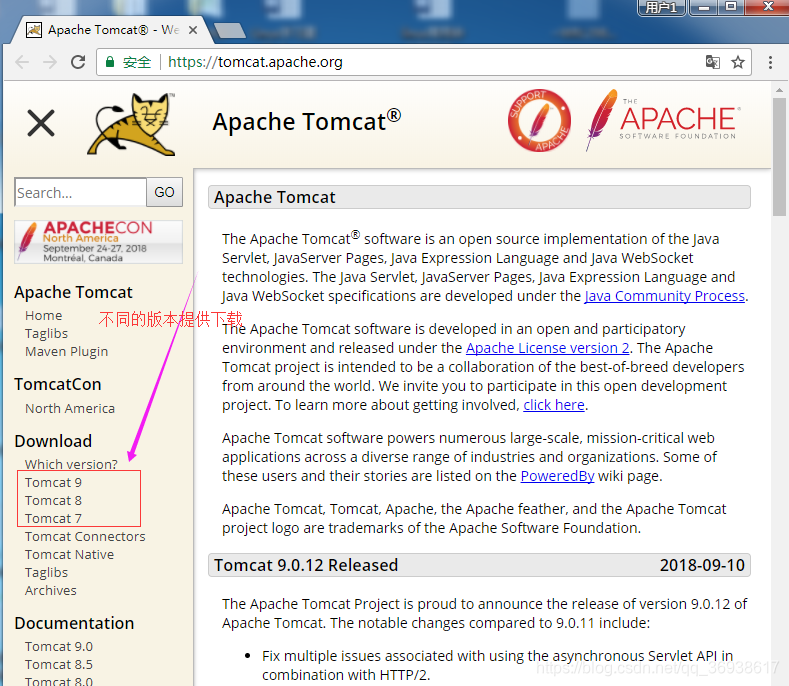
Task: Open the Which version? link
Action: pyautogui.click(x=71, y=464)
